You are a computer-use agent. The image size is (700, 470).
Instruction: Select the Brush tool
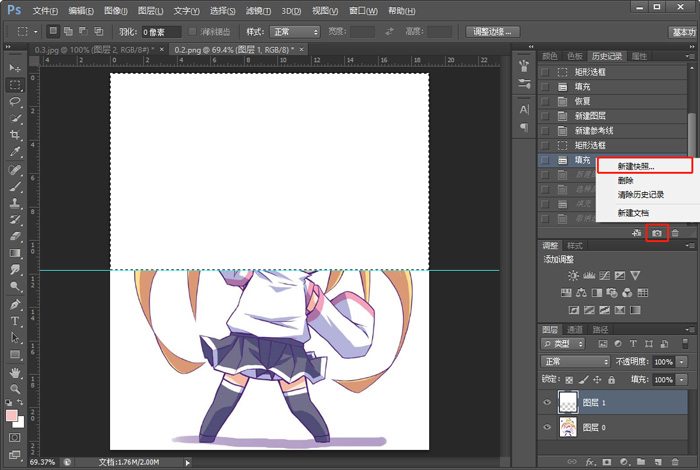[15, 187]
